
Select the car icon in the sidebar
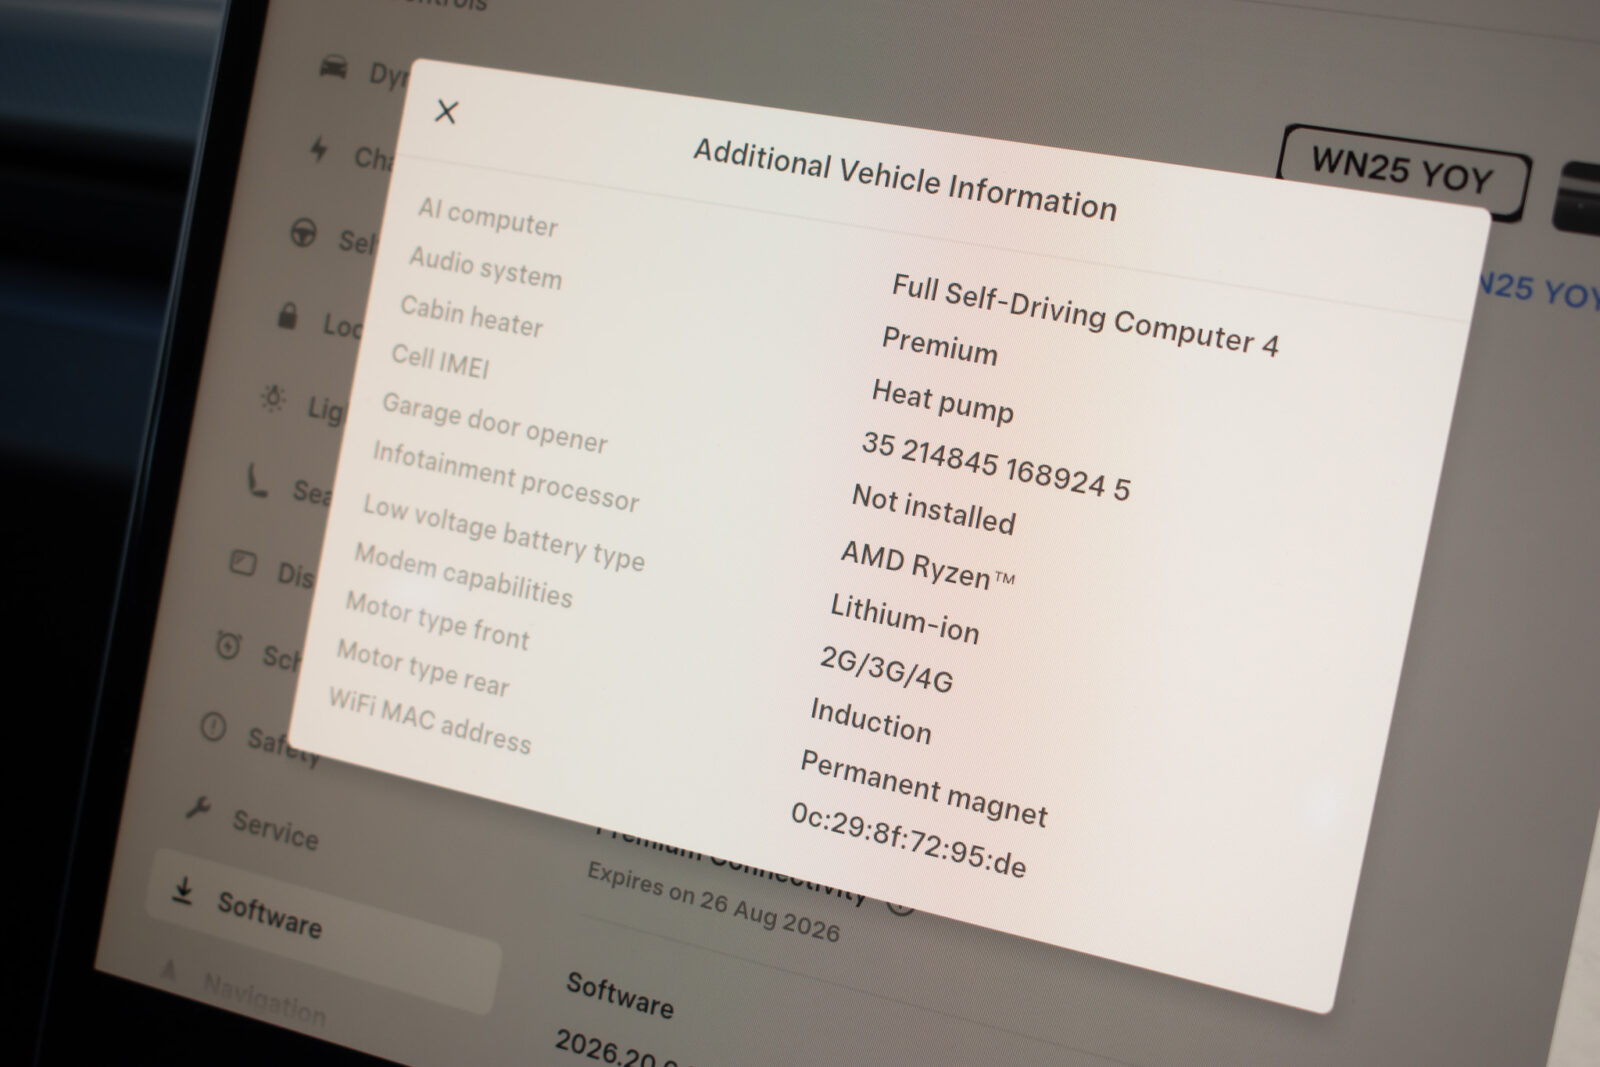click(334, 67)
